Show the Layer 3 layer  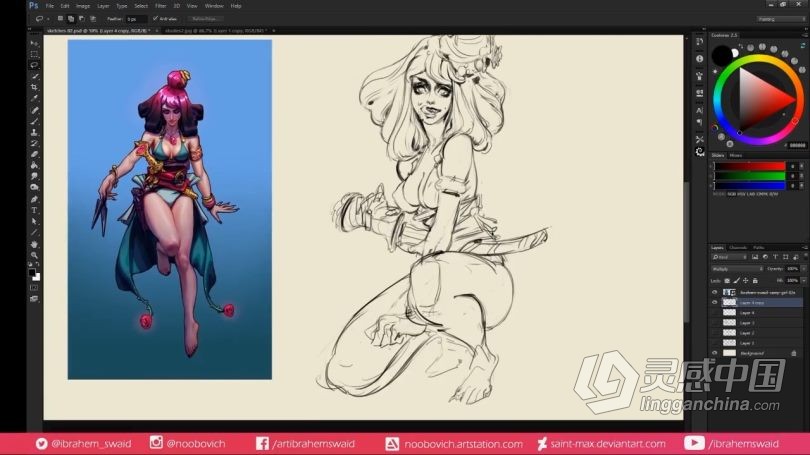(715, 323)
